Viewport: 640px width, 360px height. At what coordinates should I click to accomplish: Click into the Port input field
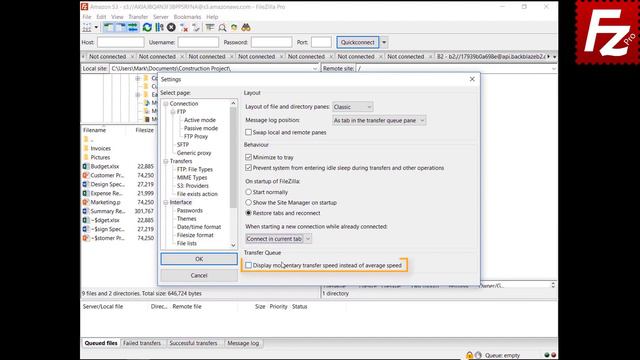[322, 42]
